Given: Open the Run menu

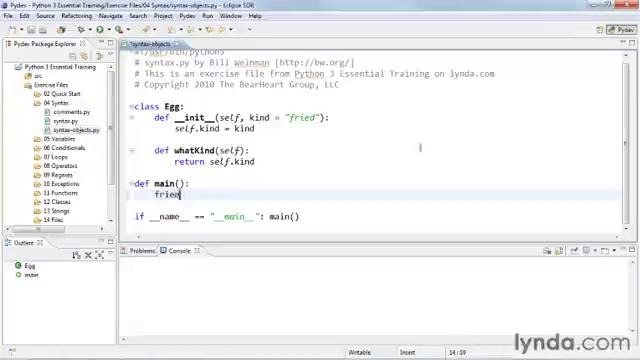Looking at the screenshot, I should [207, 16].
